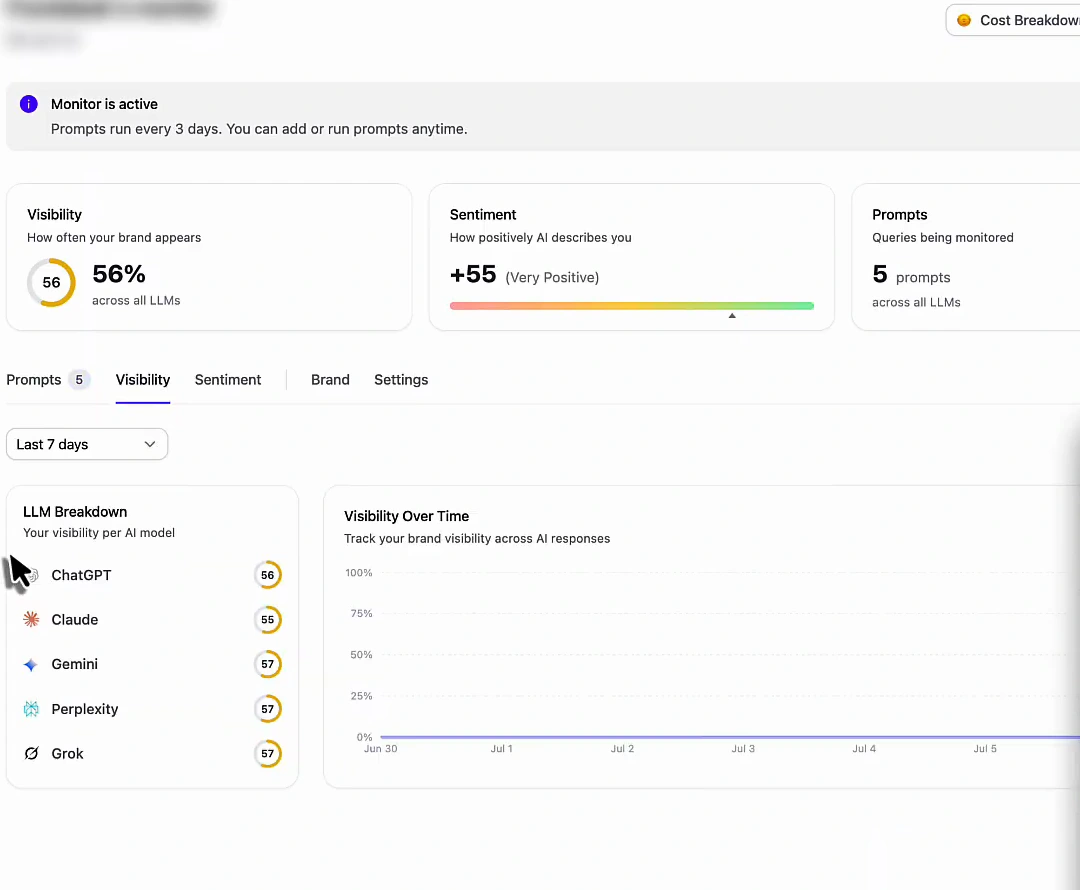Viewport: 1080px width, 890px height.
Task: Click the Perplexity score ring showing 57
Action: (x=267, y=709)
